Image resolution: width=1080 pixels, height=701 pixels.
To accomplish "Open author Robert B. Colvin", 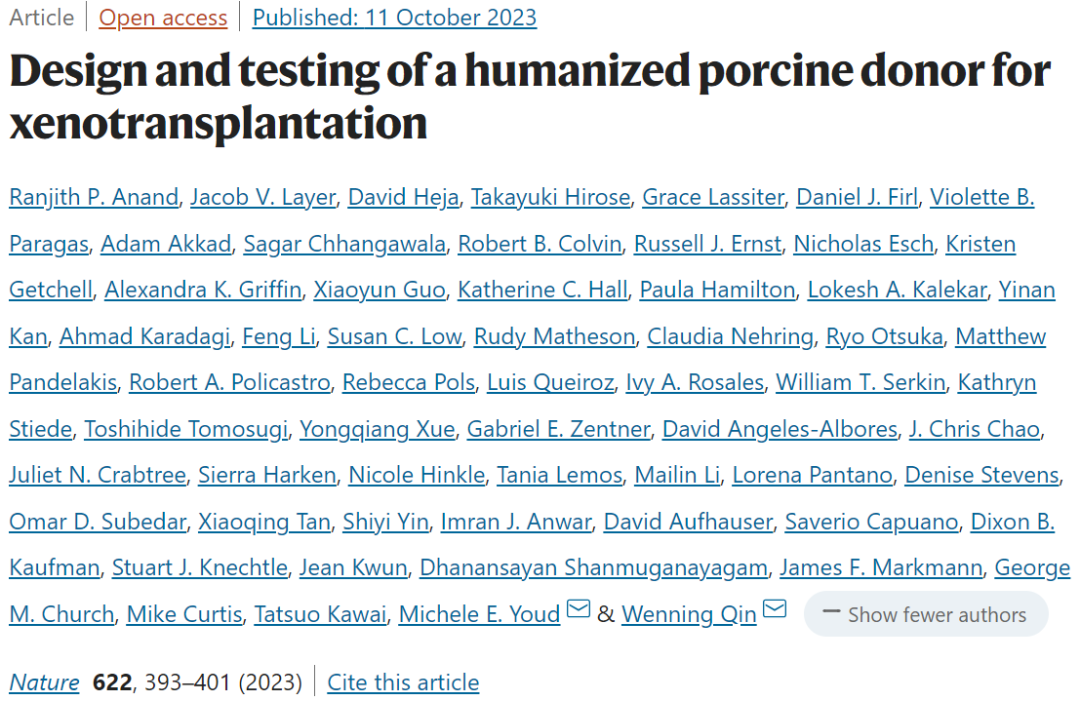I will click(539, 244).
